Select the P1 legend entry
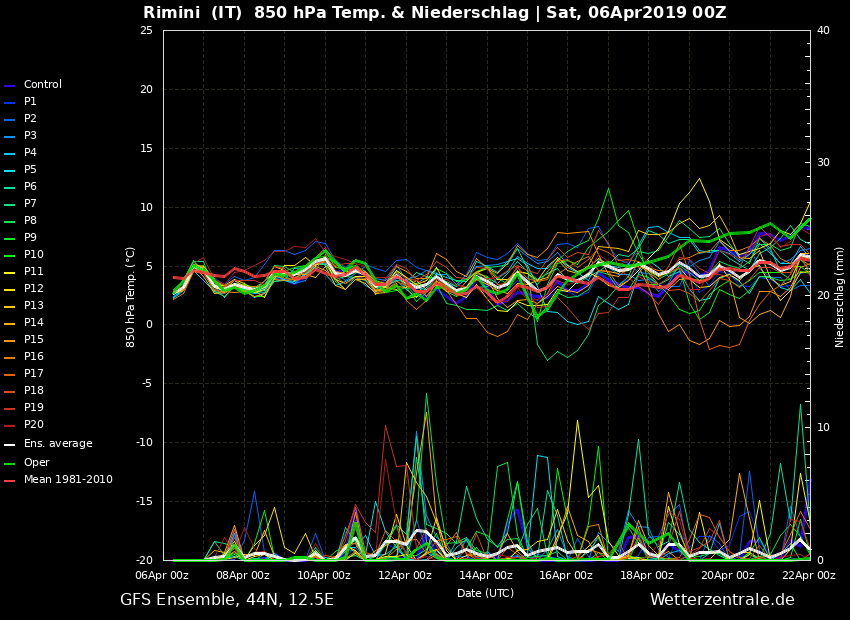850x620 pixels. (x=30, y=102)
